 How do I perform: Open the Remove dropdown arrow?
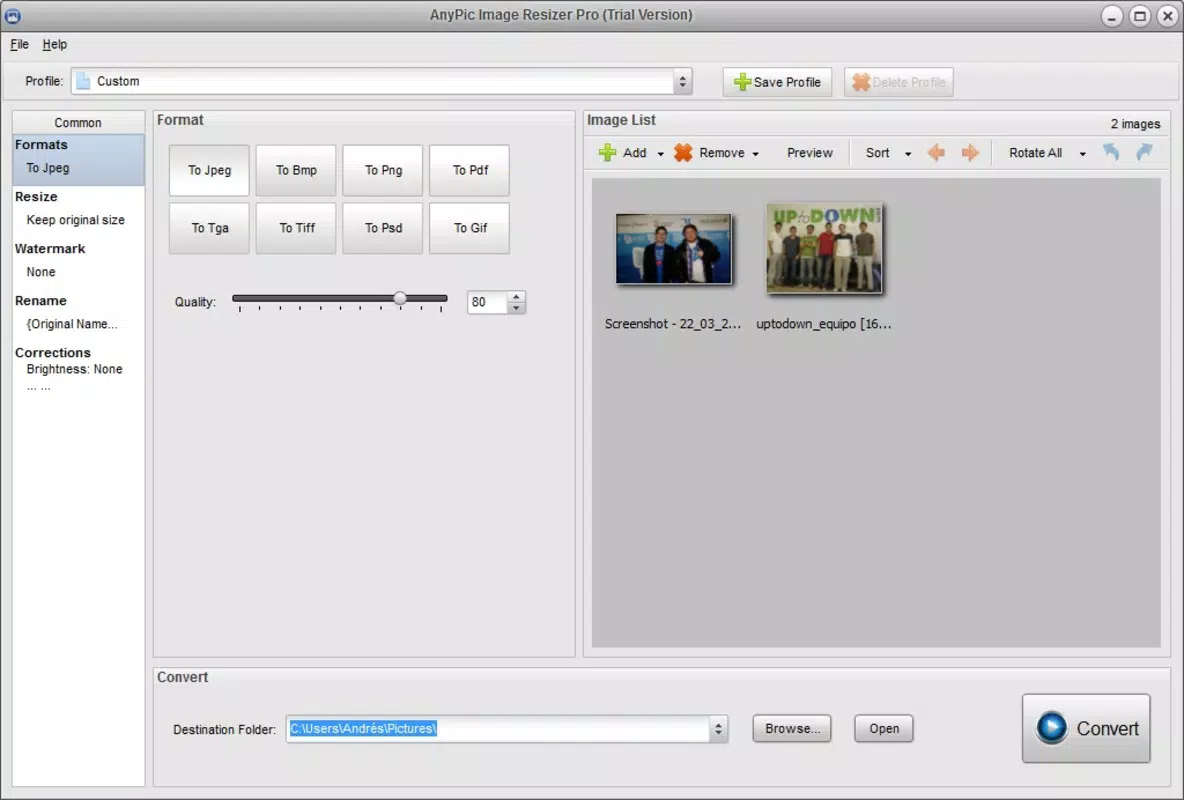pyautogui.click(x=755, y=153)
